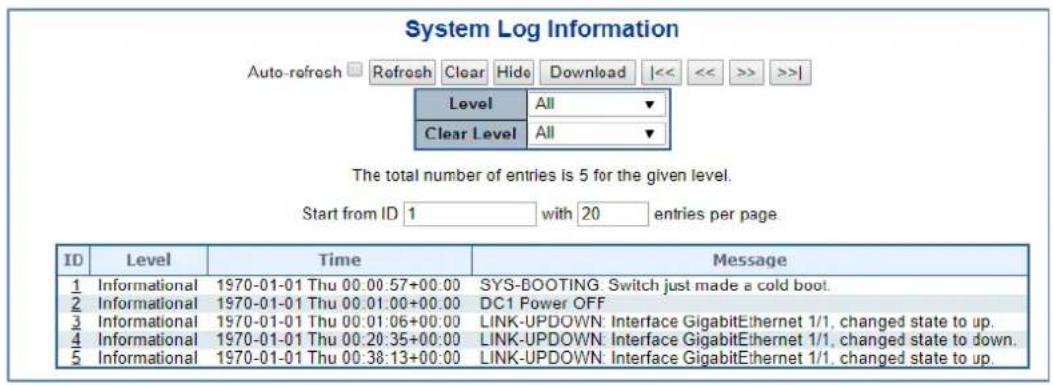Viewport: 1053px width, 385px height.
Task: Click the Hide button
Action: pyautogui.click(x=514, y=72)
